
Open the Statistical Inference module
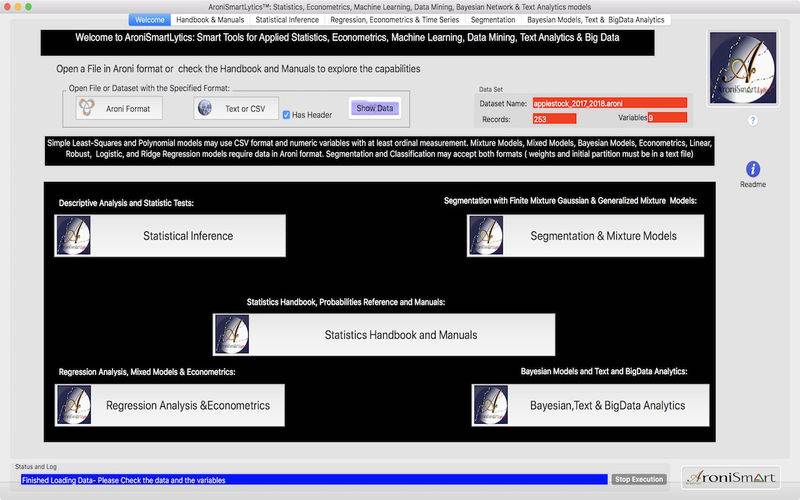click(x=170, y=236)
